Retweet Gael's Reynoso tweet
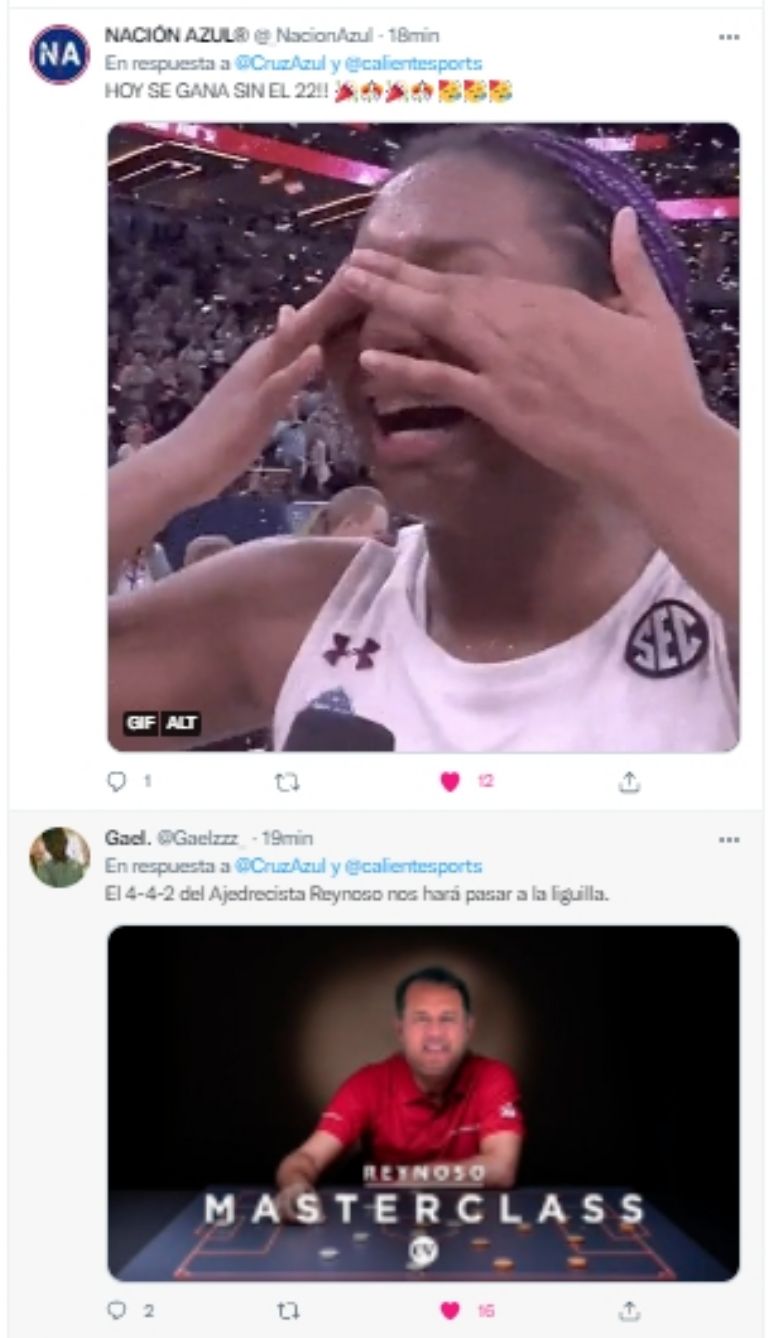This screenshot has width=768, height=1338. pos(285,1309)
